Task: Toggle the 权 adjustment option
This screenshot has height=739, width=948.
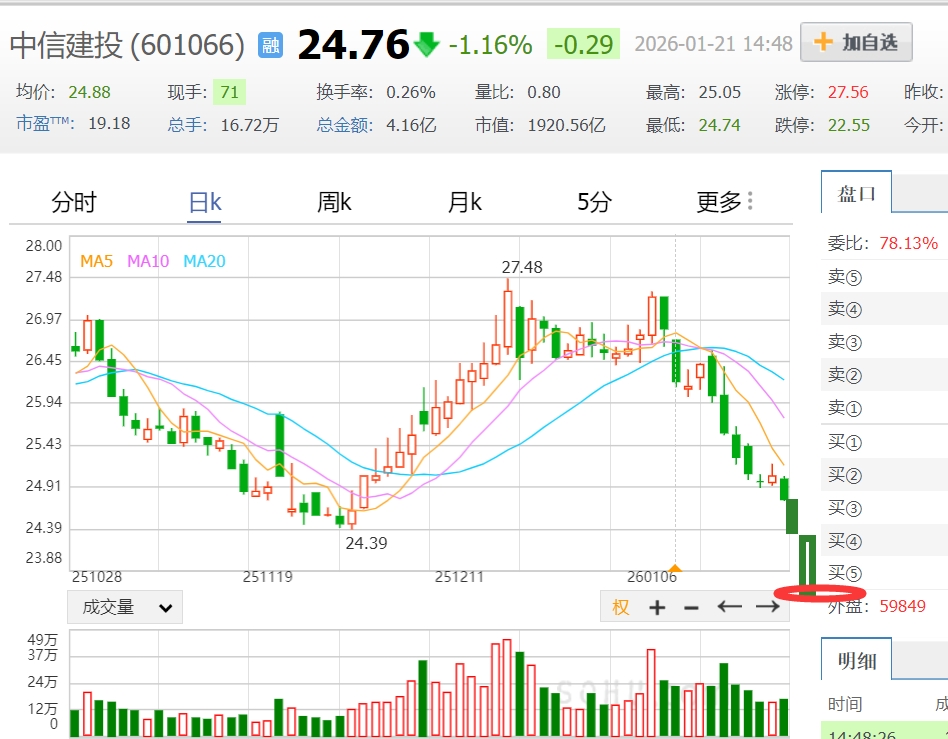Action: [x=620, y=607]
